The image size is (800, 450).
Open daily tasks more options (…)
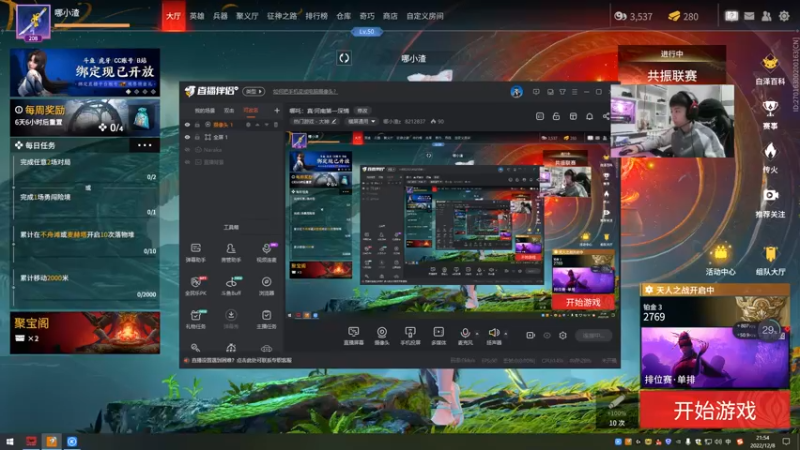tap(144, 145)
